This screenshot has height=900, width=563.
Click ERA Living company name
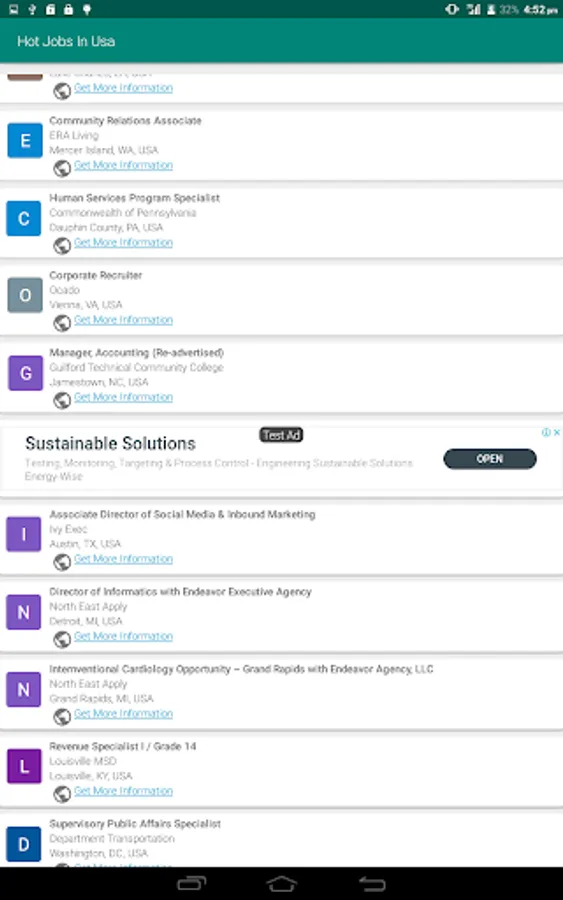click(x=74, y=135)
